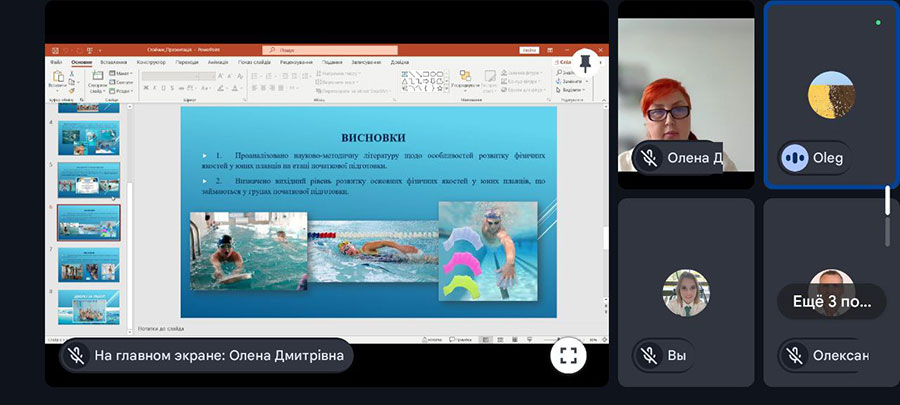Click the muted mic icon on Олександр's tile

[x=795, y=355]
